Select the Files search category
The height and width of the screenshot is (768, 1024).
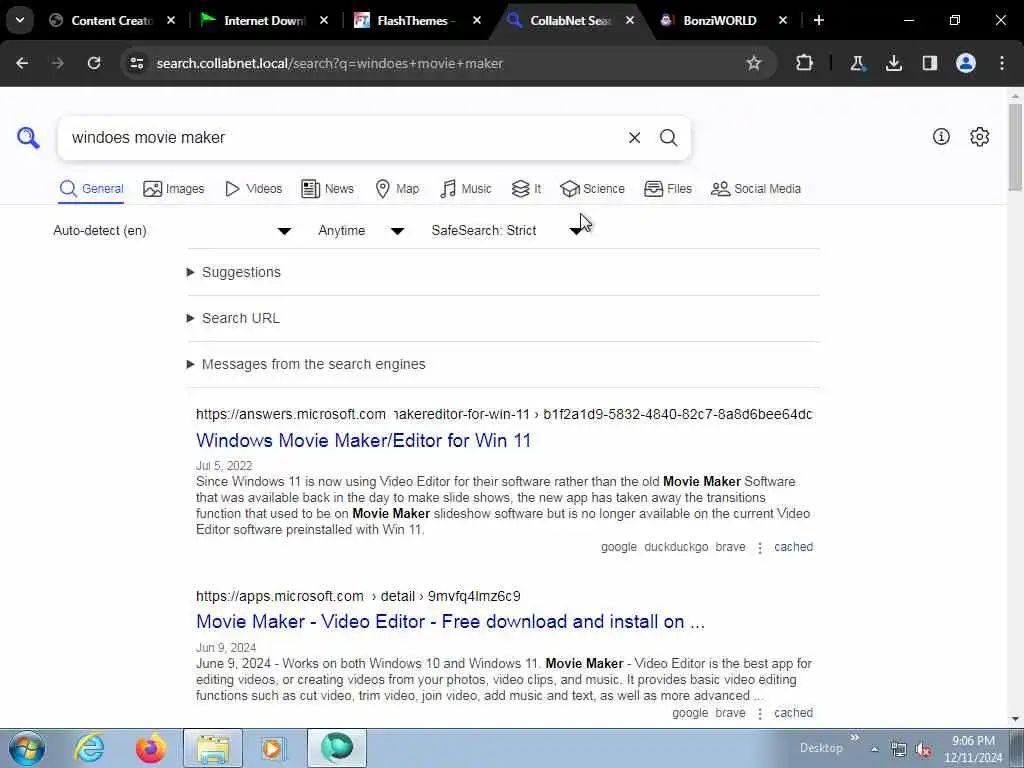[667, 189]
